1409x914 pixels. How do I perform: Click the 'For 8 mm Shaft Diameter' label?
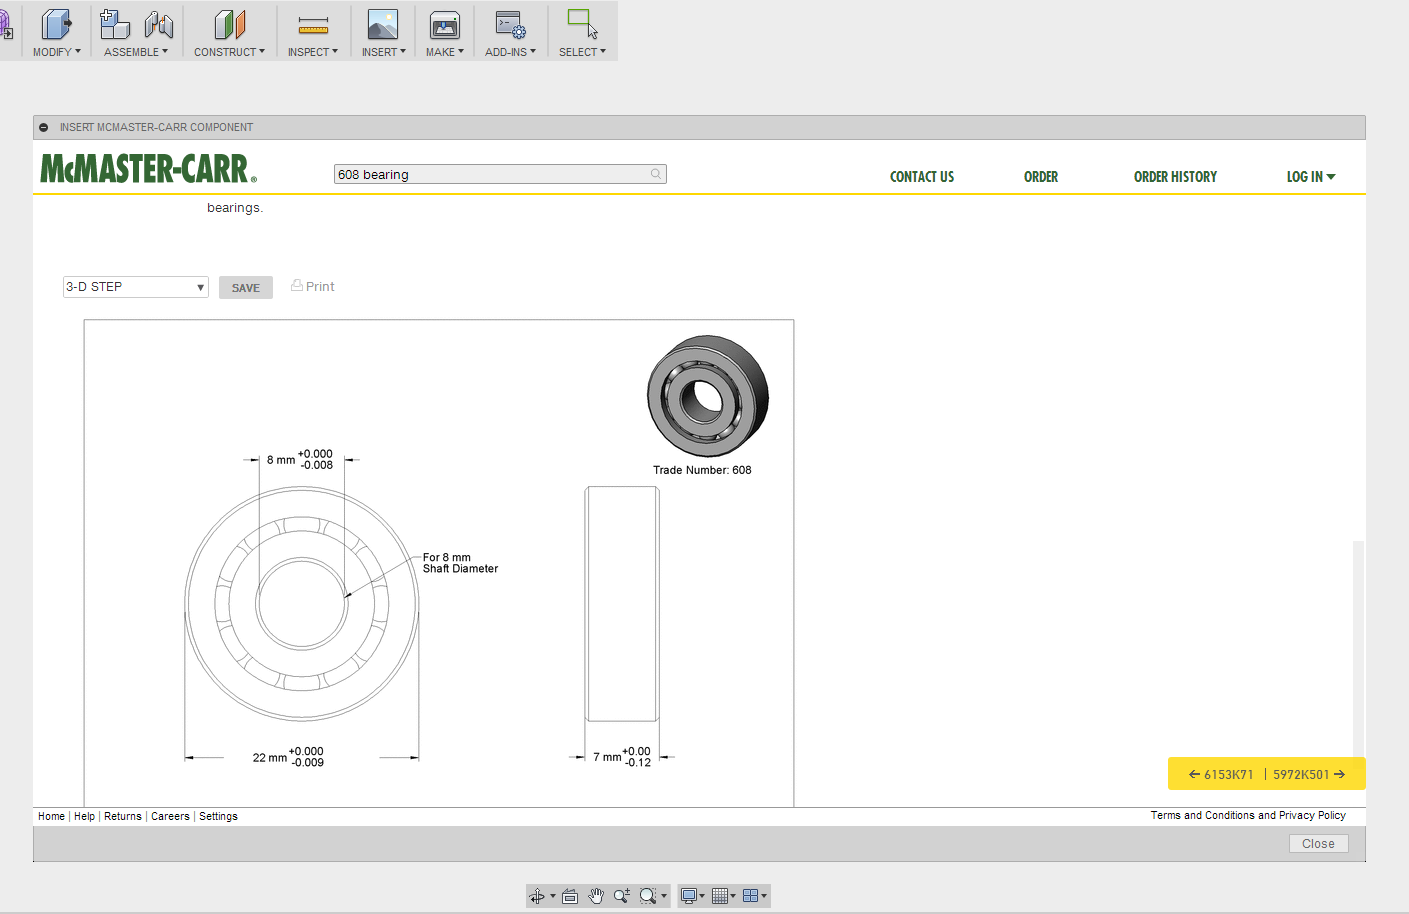point(460,563)
